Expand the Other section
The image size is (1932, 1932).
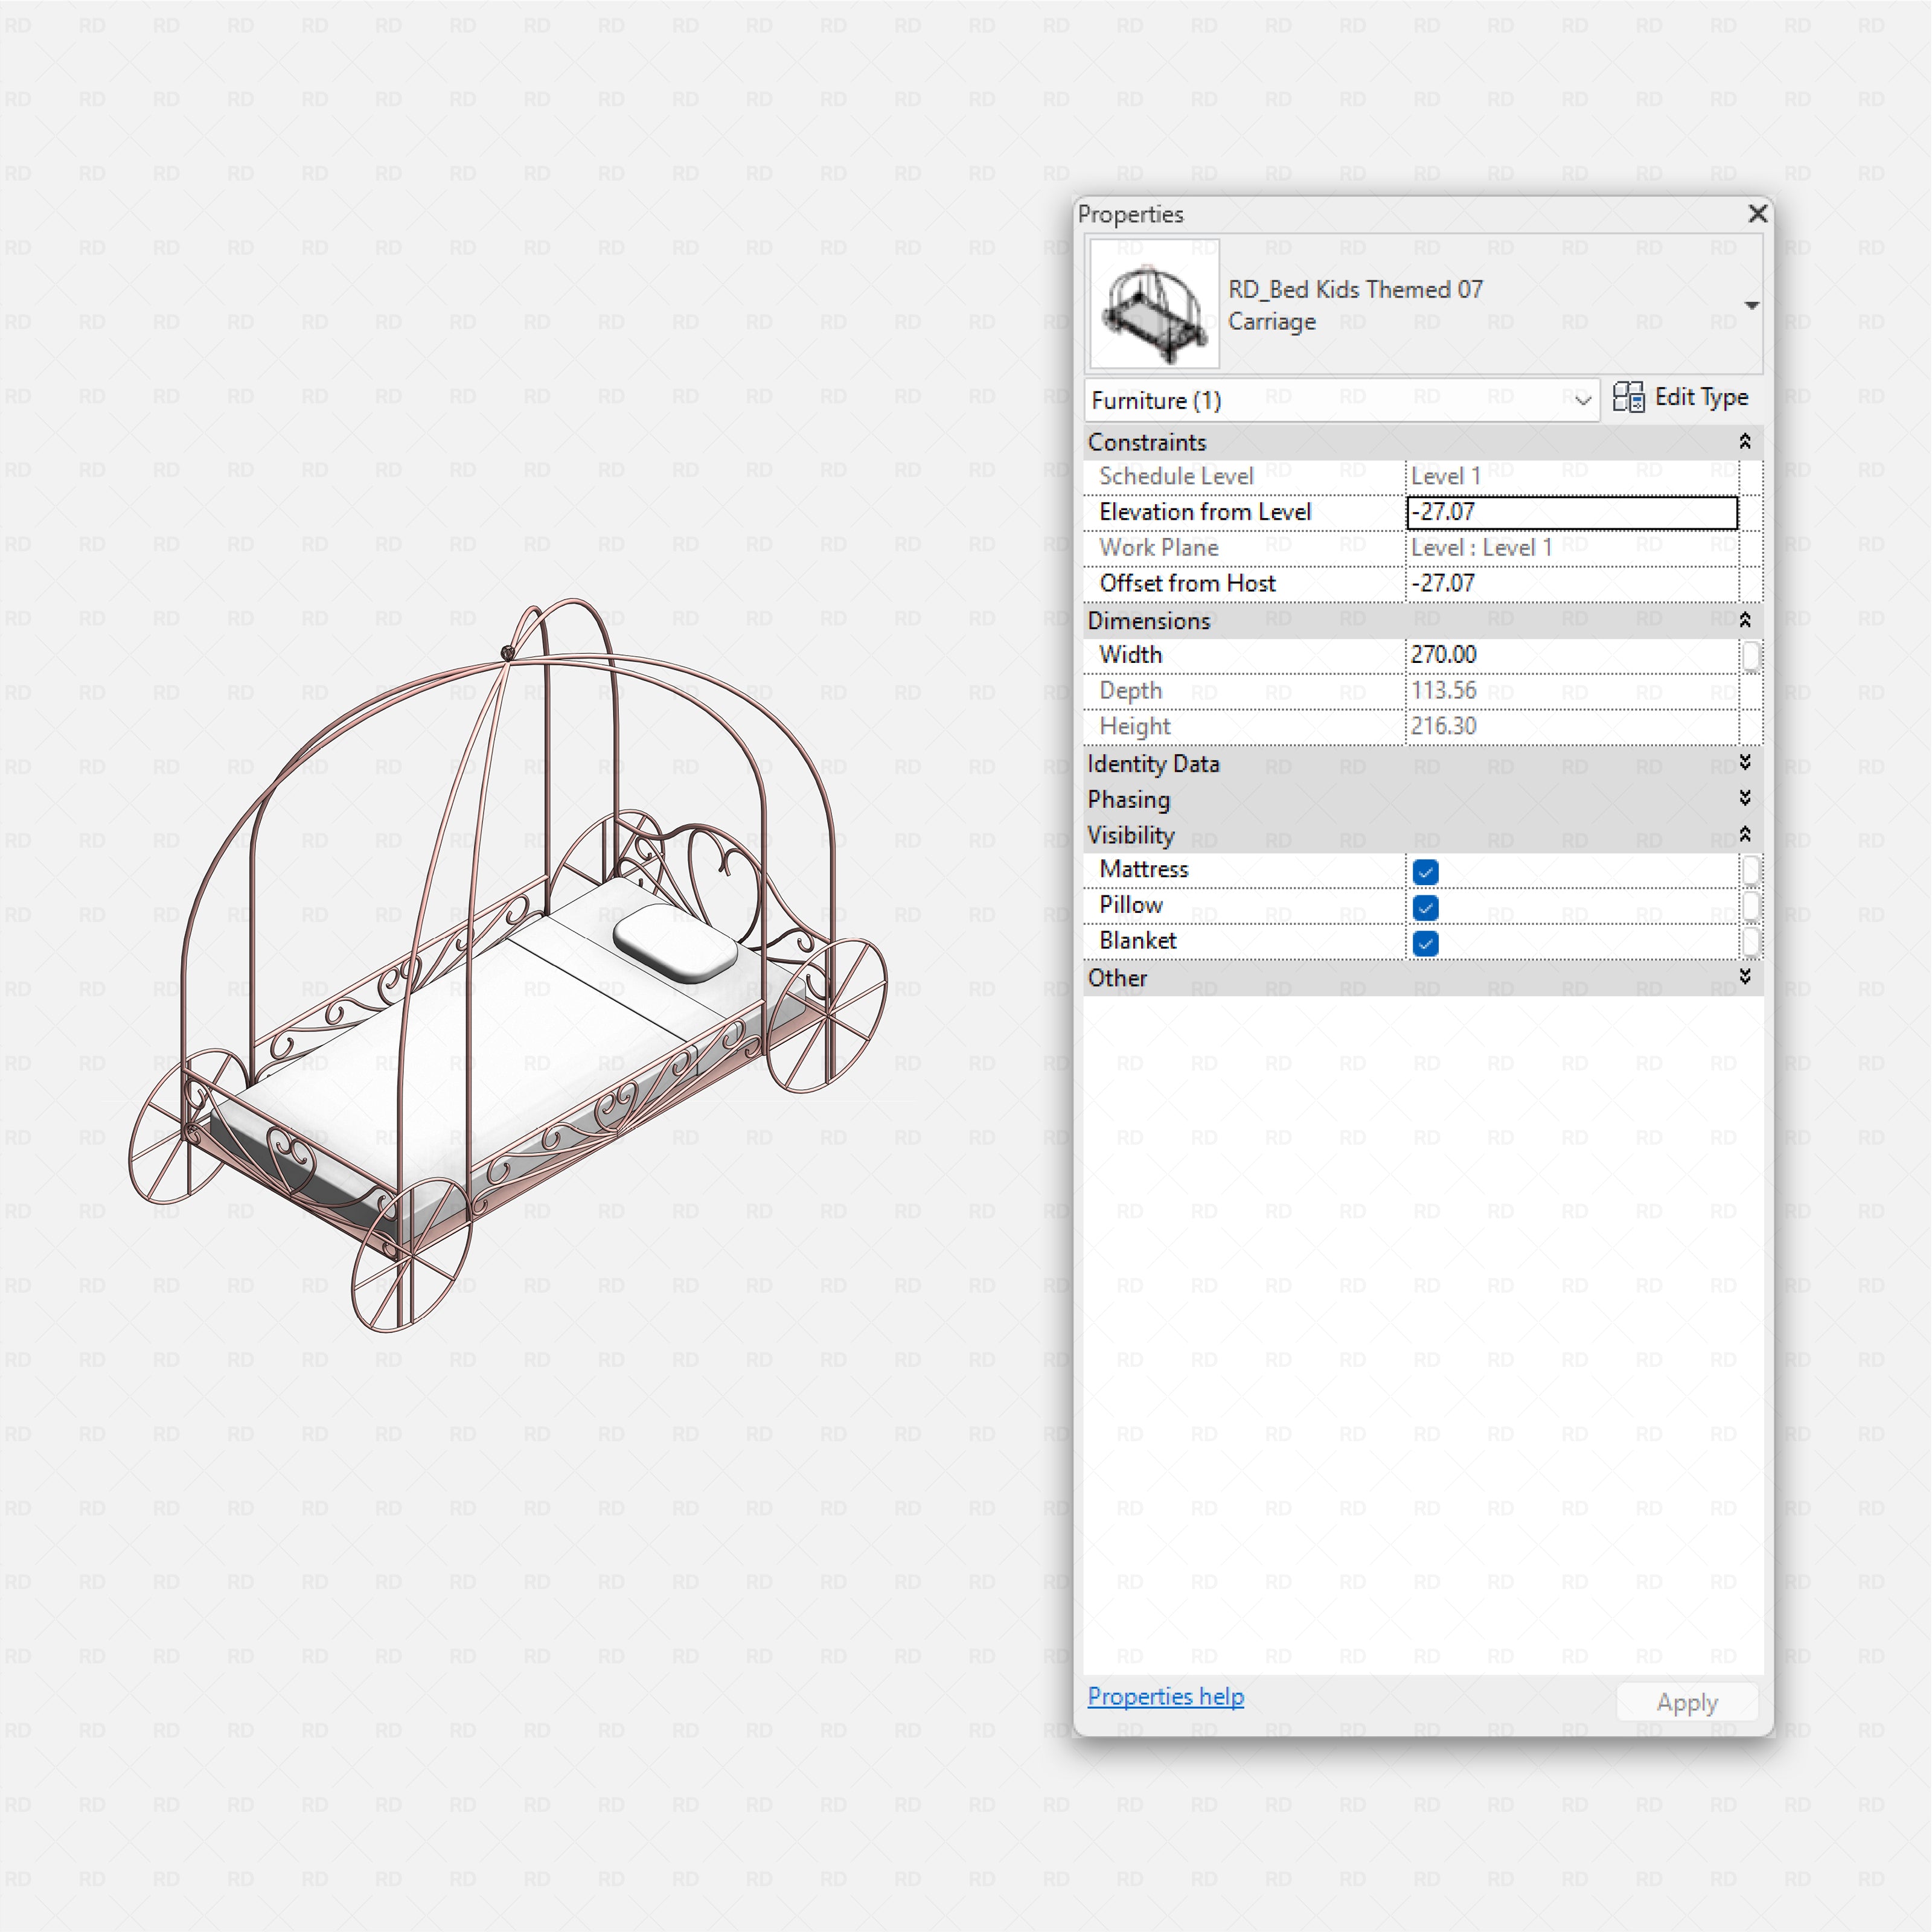pos(1744,977)
